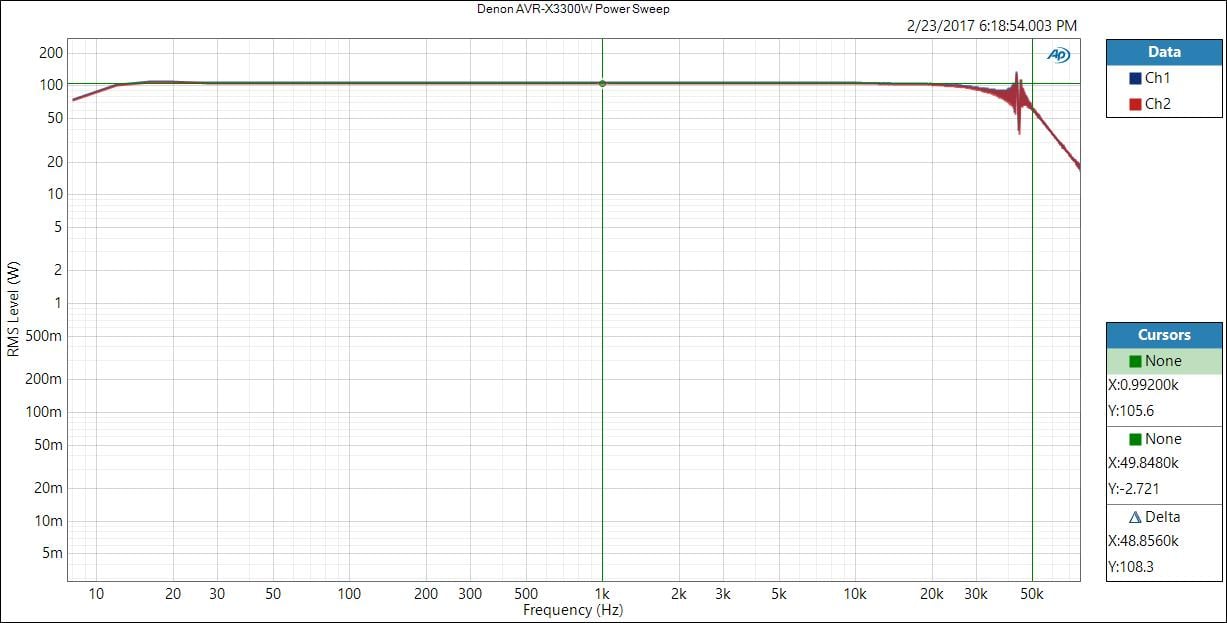Viewport: 1227px width, 623px height.
Task: Click the circular cursor marker at 1k
Action: 602,84
